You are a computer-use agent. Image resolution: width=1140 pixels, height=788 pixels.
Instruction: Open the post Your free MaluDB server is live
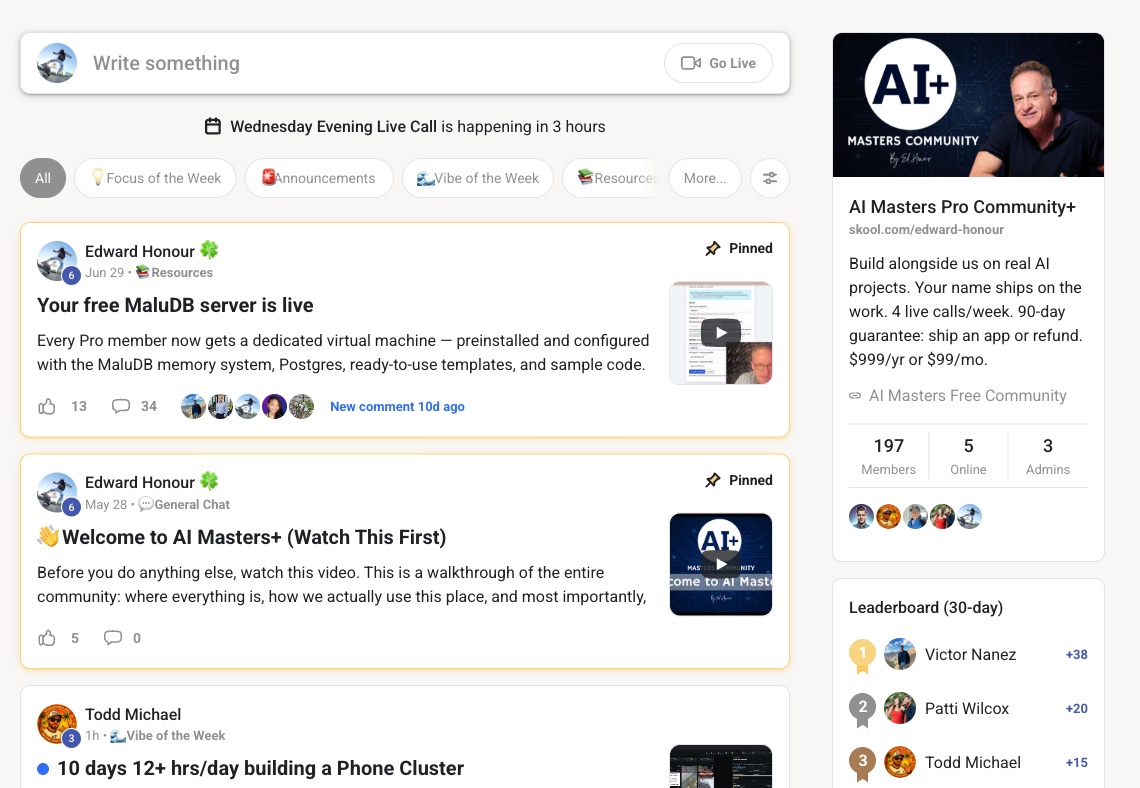[x=175, y=305]
